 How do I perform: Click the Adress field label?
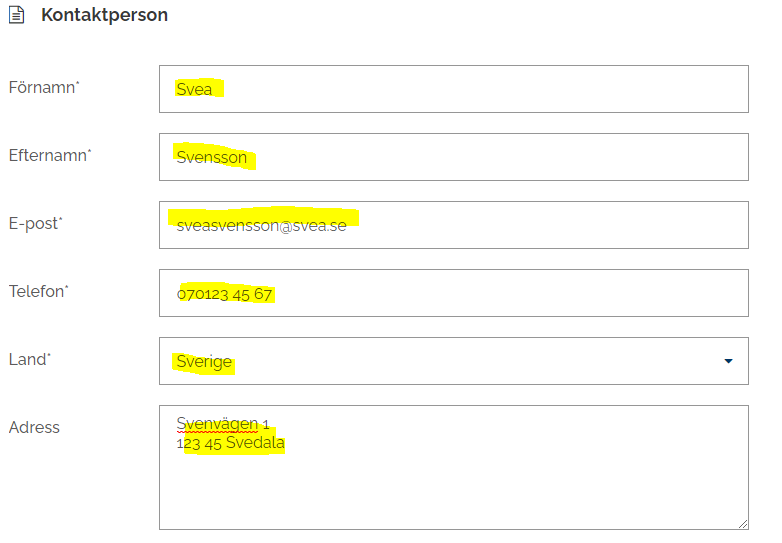point(34,428)
